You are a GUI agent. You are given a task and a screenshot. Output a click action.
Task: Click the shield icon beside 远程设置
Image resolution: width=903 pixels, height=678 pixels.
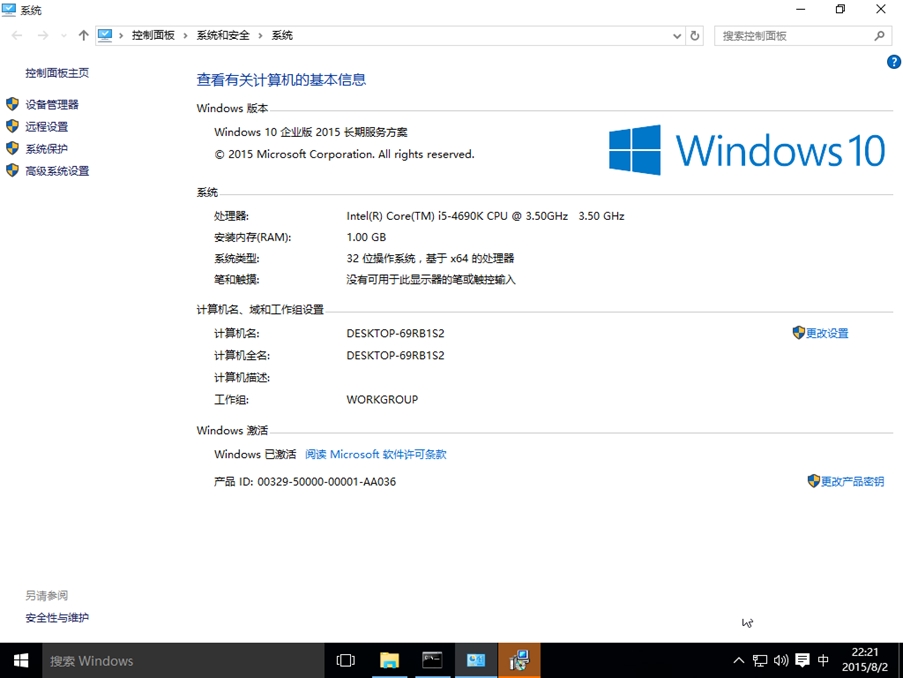(13, 126)
